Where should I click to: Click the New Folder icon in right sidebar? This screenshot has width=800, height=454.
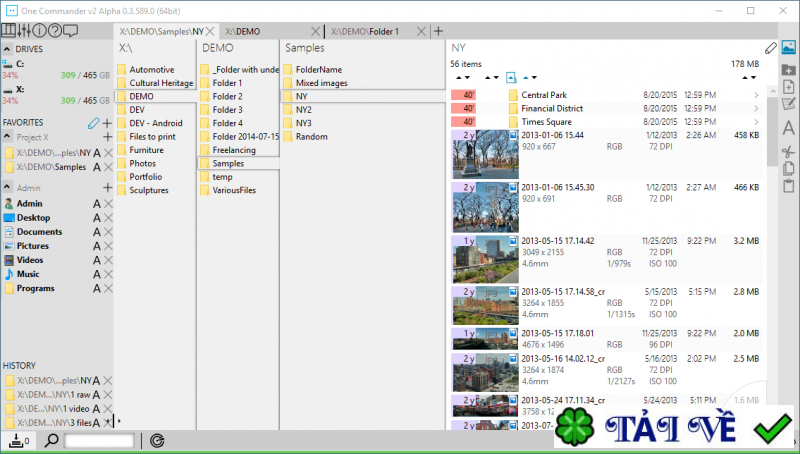pos(788,70)
